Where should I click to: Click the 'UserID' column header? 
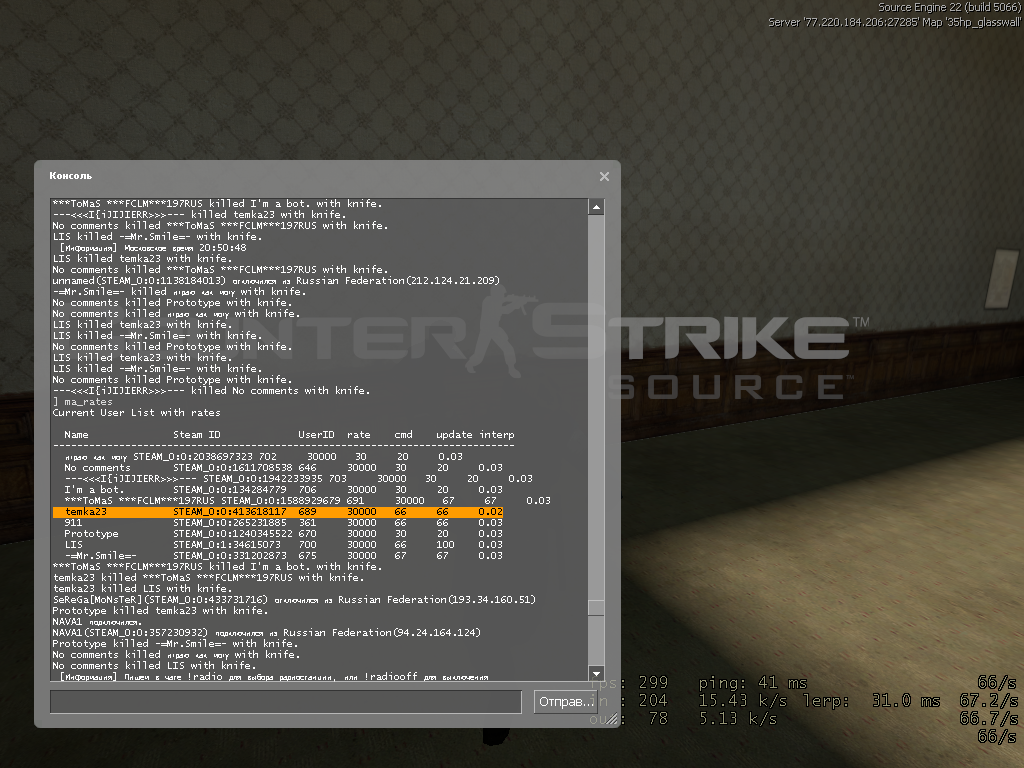click(x=316, y=435)
